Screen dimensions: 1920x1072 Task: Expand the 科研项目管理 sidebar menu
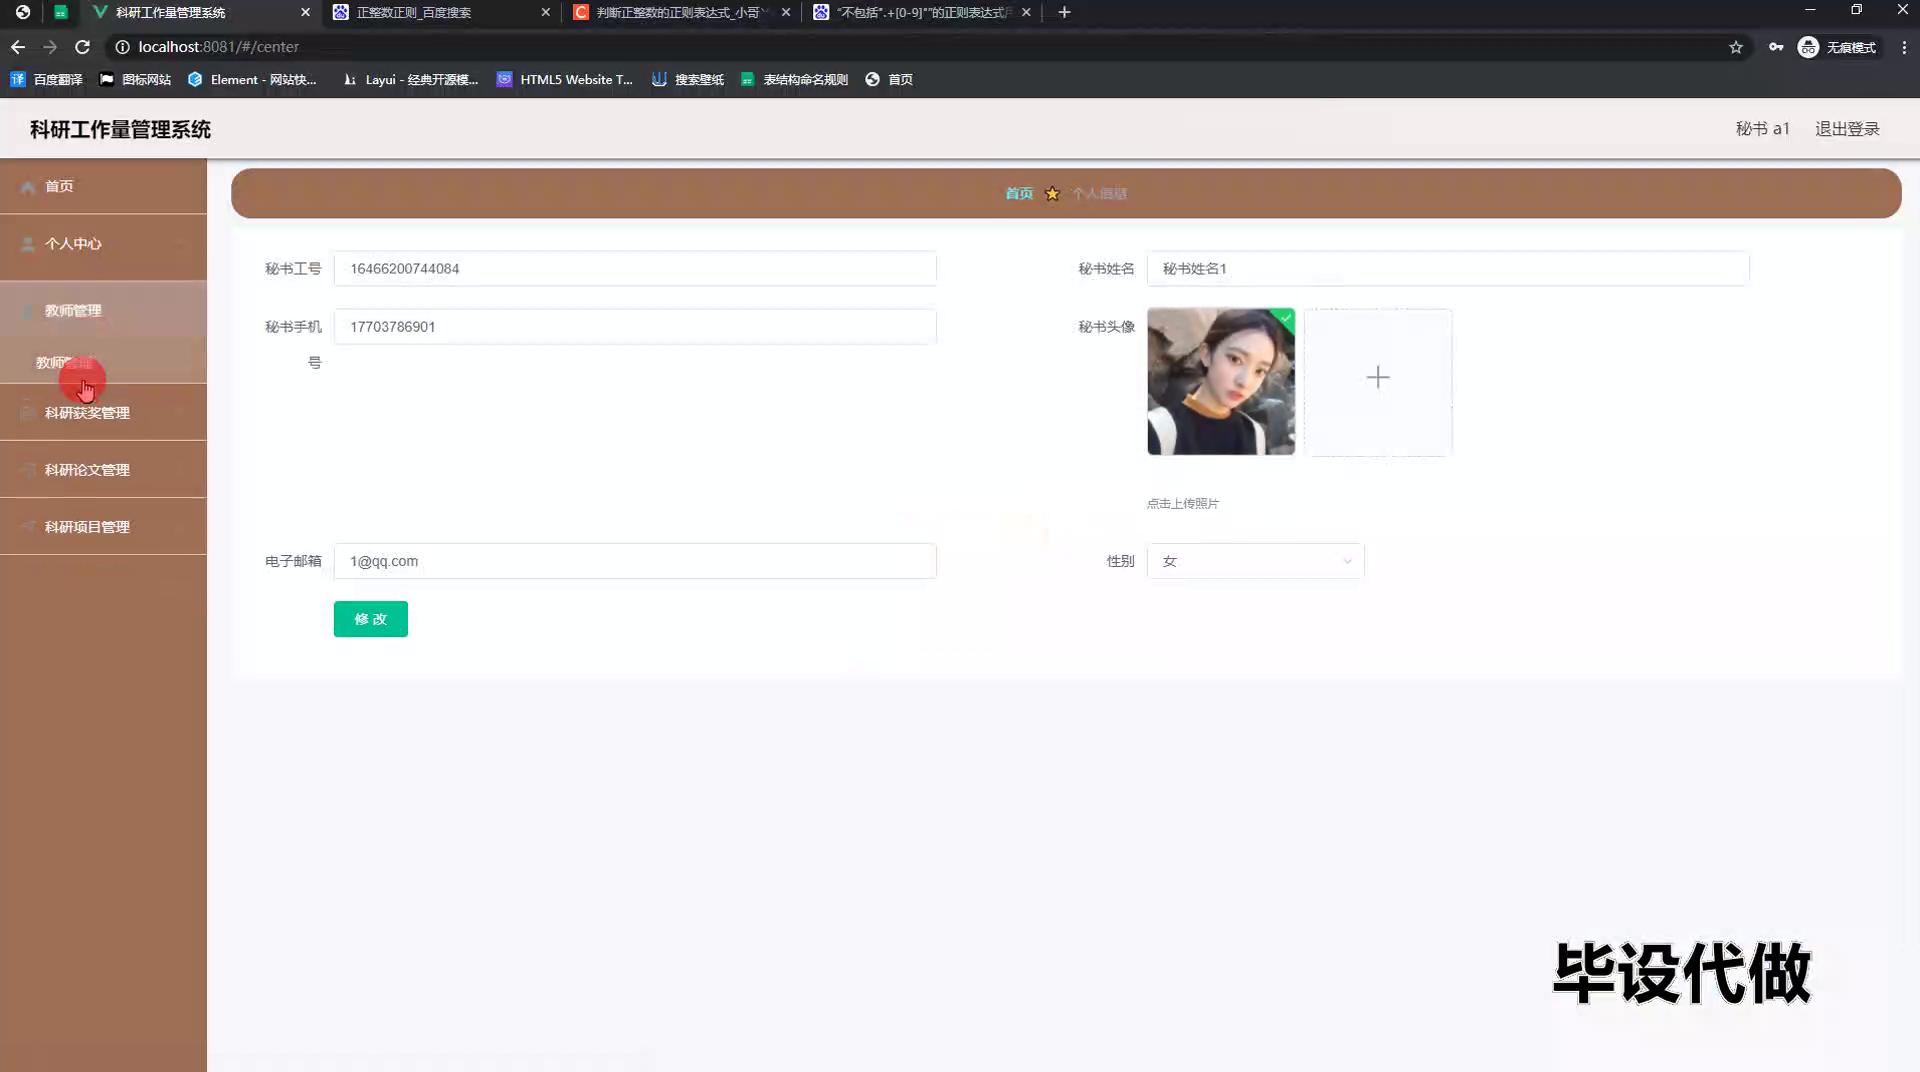87,527
